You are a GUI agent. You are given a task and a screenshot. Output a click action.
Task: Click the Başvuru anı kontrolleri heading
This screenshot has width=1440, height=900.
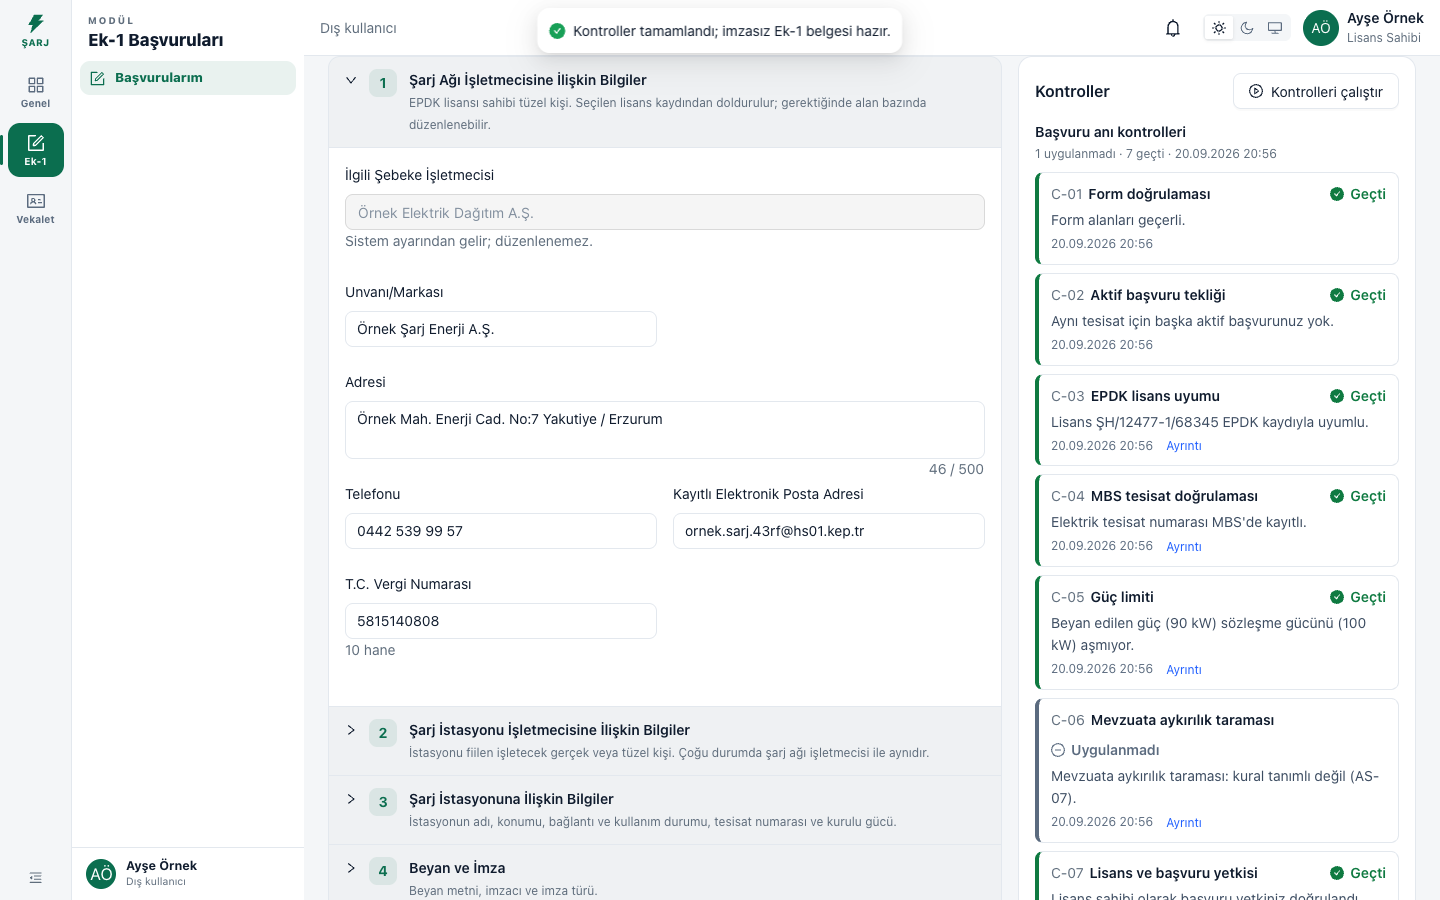point(1110,132)
